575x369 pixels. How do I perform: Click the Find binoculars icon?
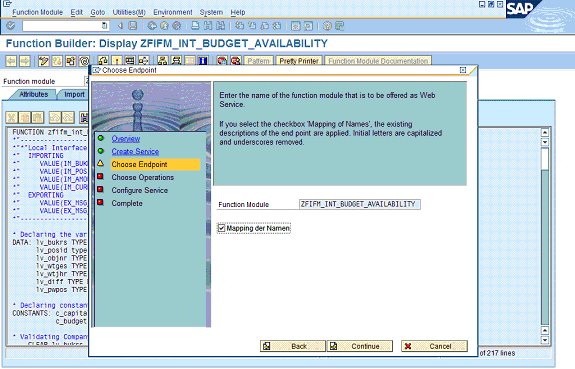pyautogui.click(x=208, y=26)
